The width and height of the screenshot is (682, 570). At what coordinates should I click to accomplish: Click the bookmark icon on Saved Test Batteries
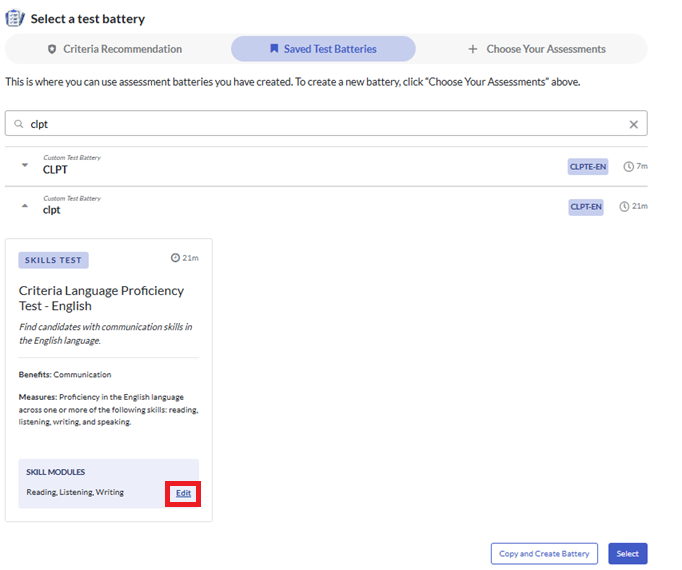[274, 49]
